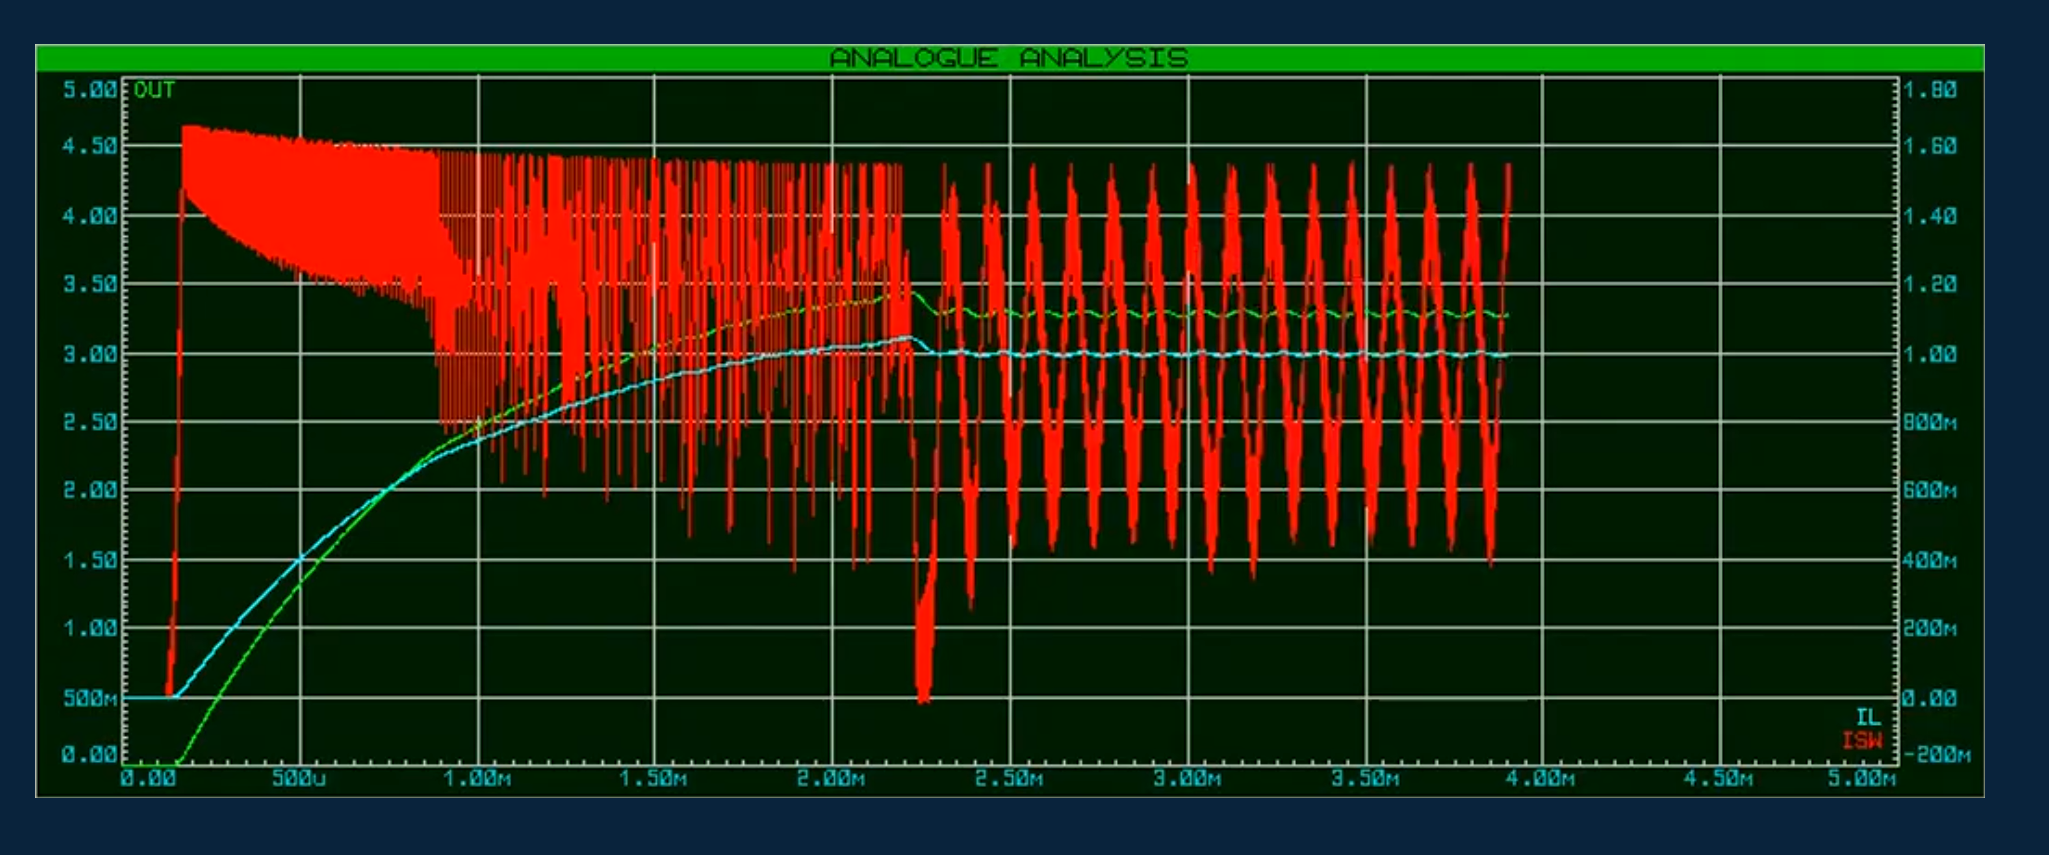Click the 5.00m time axis label

[x=1862, y=778]
